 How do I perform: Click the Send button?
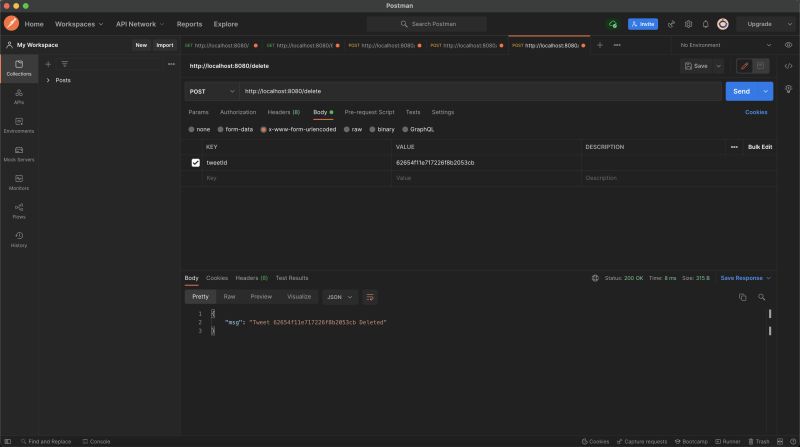[741, 91]
